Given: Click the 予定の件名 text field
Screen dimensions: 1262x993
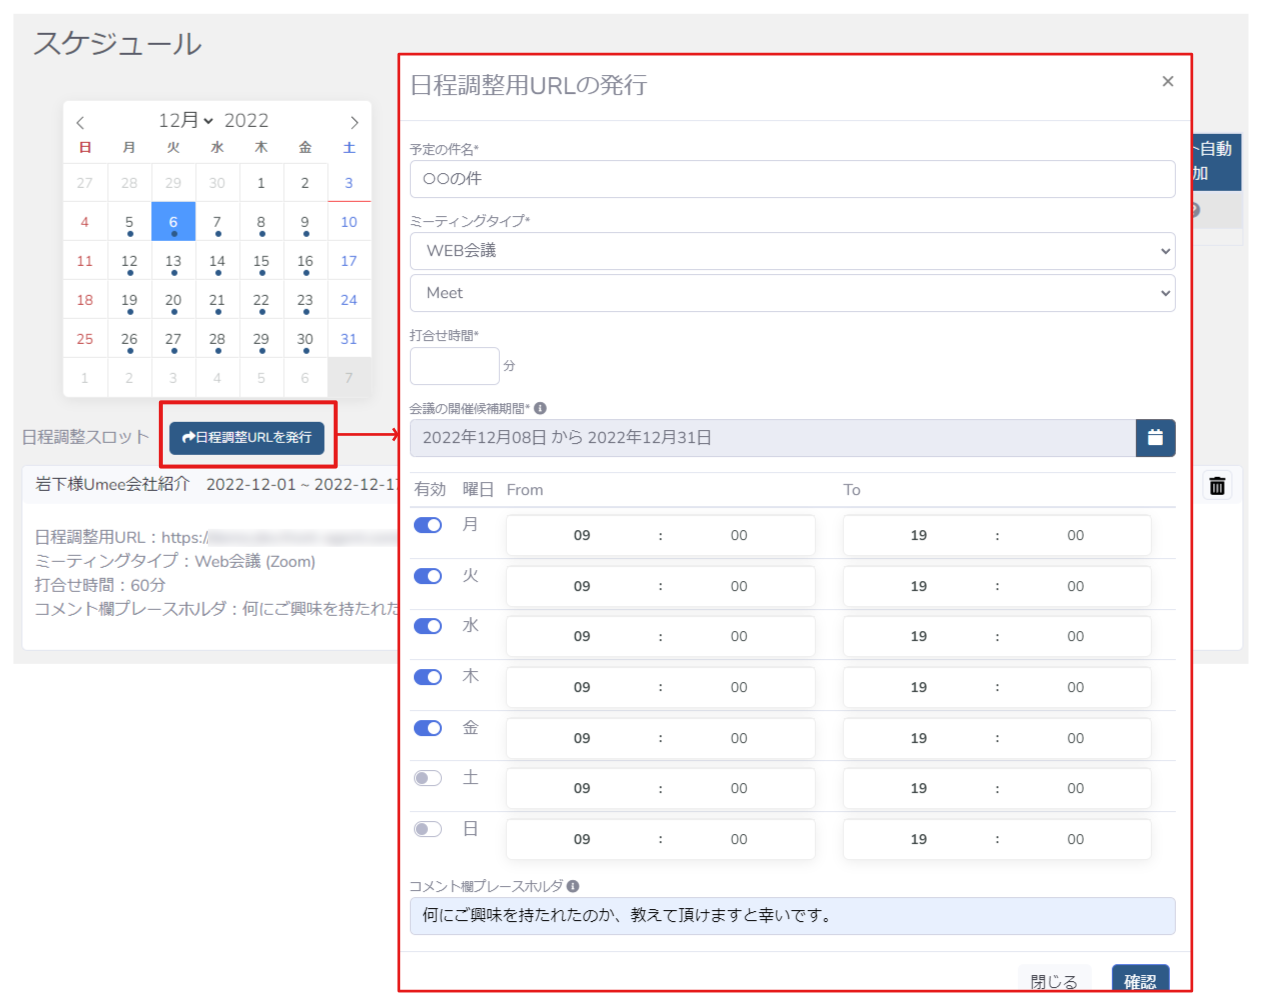Looking at the screenshot, I should click(792, 179).
